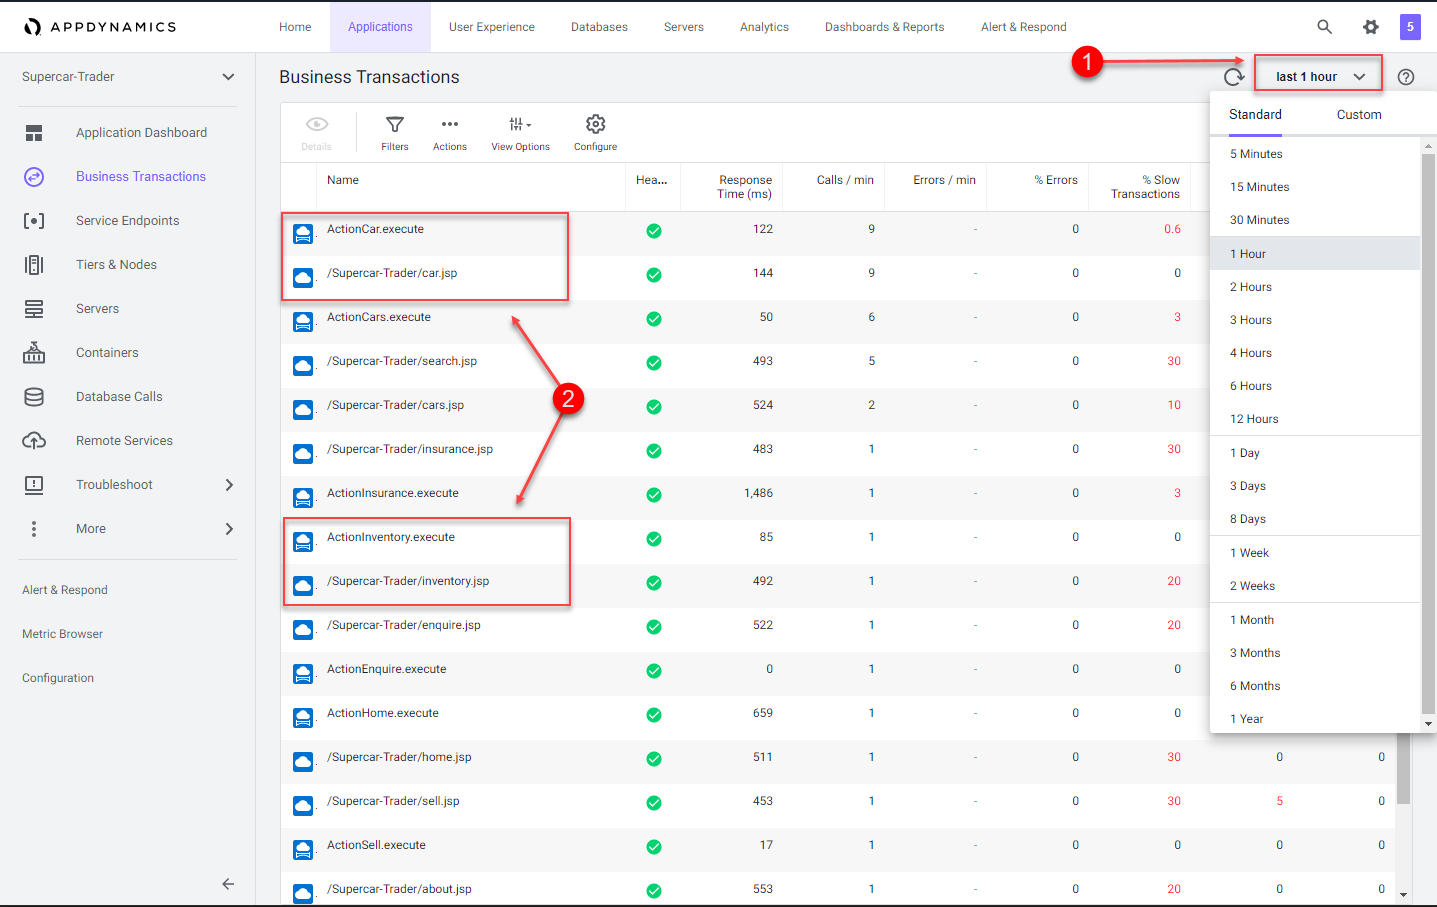Open the last 1 hour time range dropdown
The width and height of the screenshot is (1437, 907).
click(1319, 77)
